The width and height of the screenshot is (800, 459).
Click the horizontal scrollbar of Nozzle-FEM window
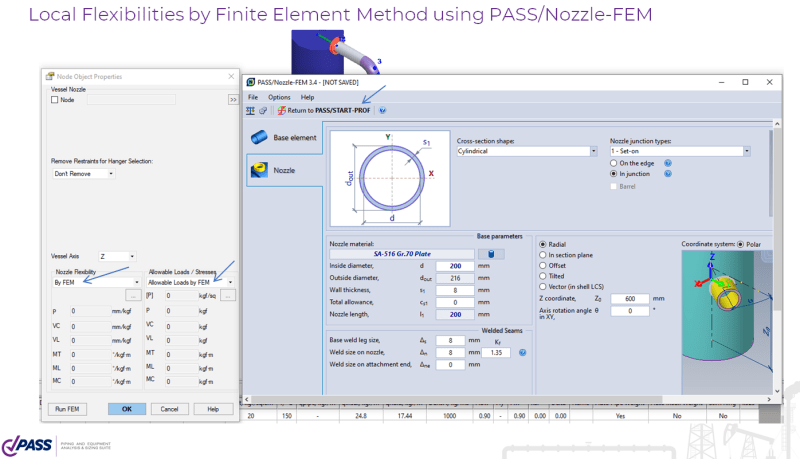coord(457,399)
